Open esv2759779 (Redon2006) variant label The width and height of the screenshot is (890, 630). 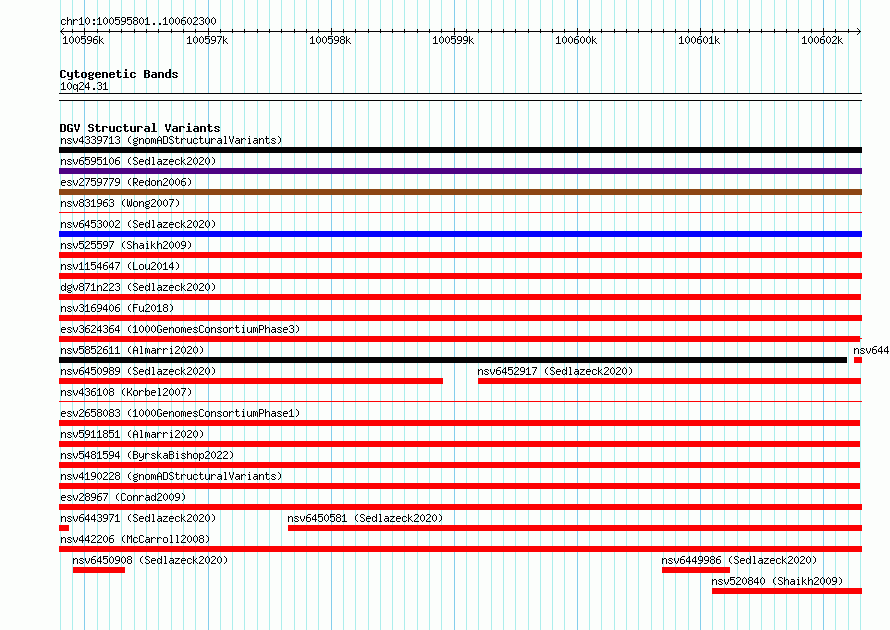126,182
